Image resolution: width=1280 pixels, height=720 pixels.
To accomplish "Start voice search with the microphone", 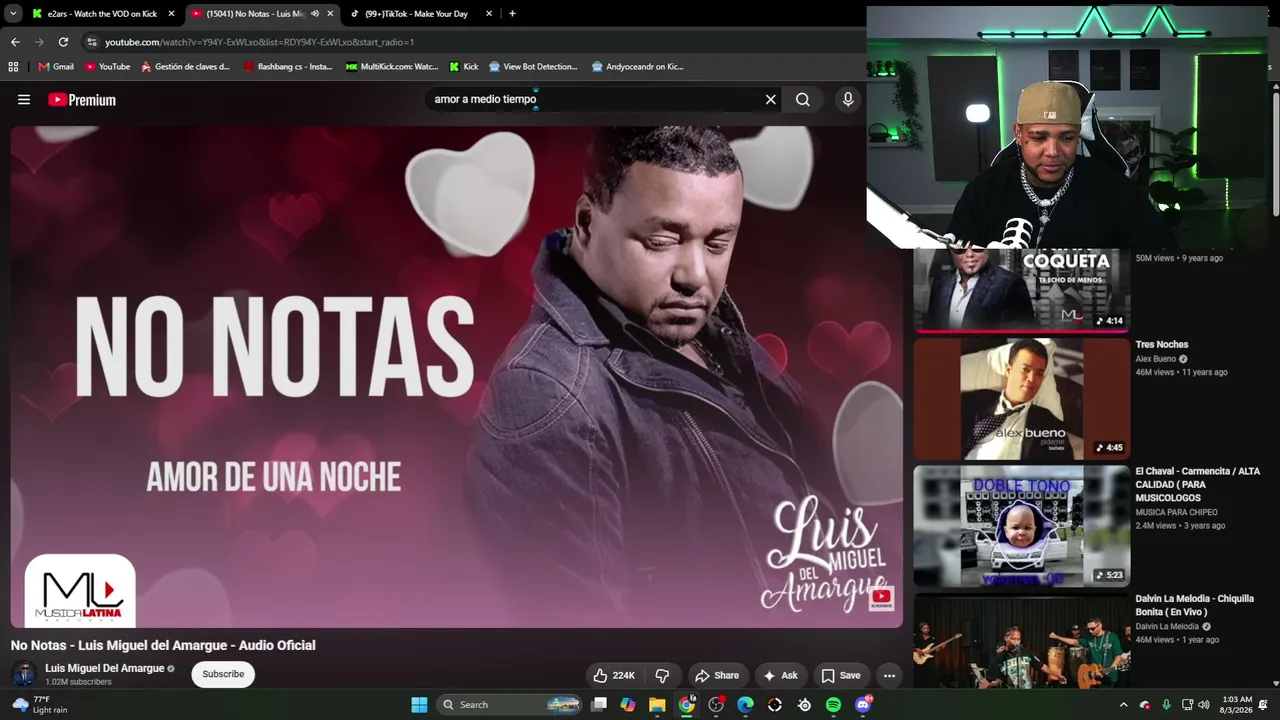I will pos(848,100).
